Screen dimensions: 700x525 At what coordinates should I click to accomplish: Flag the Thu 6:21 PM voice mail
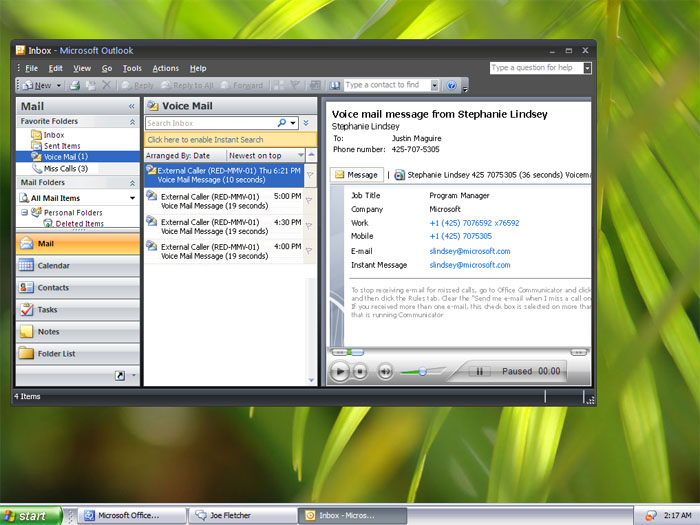tap(309, 175)
